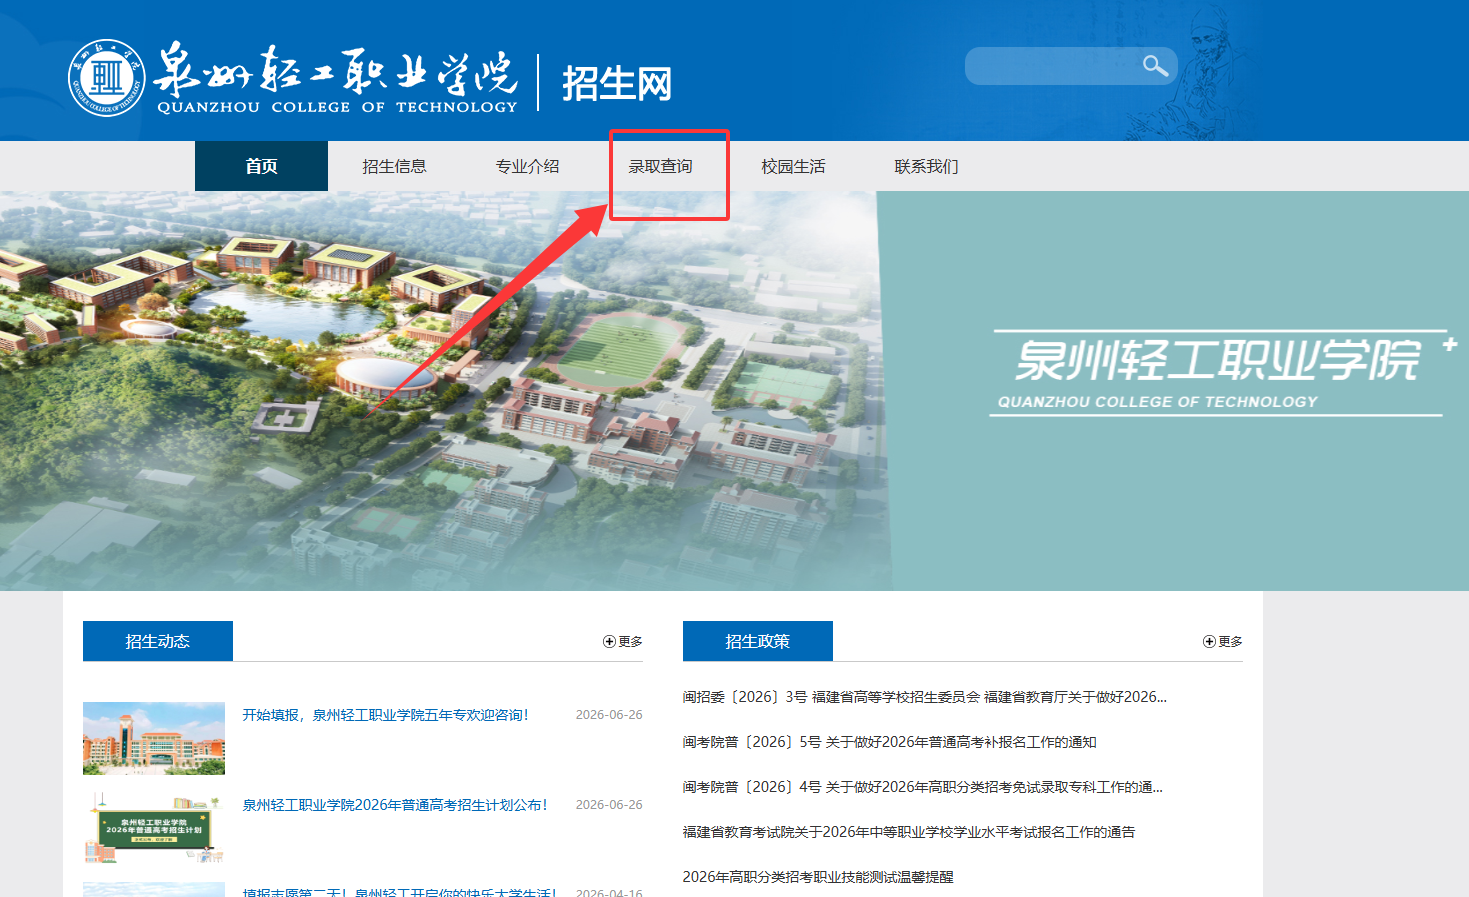Image resolution: width=1469 pixels, height=897 pixels.
Task: Open the 招生信息 menu
Action: pos(394,166)
